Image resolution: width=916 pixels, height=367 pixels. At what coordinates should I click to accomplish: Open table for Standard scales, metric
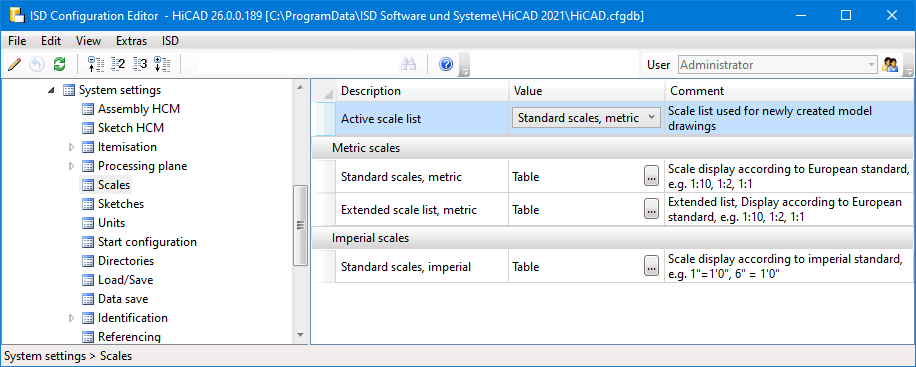point(651,176)
